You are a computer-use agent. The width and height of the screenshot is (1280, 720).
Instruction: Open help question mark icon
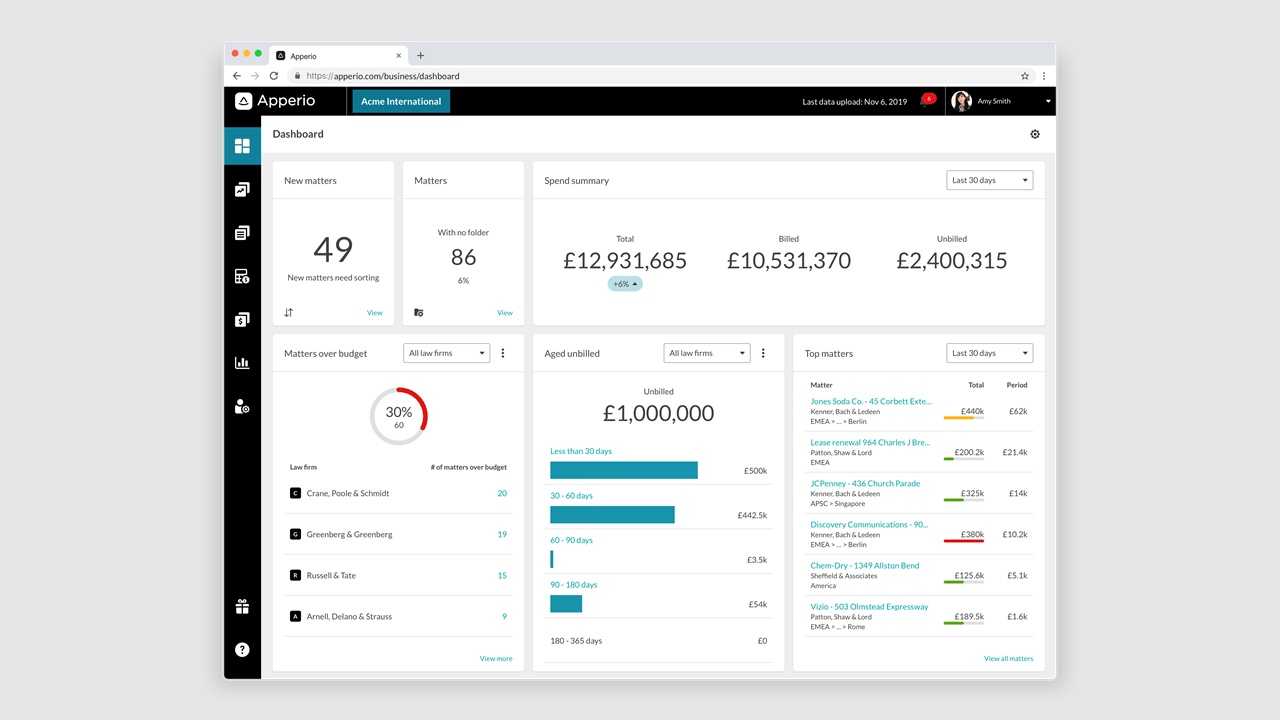[x=242, y=650]
